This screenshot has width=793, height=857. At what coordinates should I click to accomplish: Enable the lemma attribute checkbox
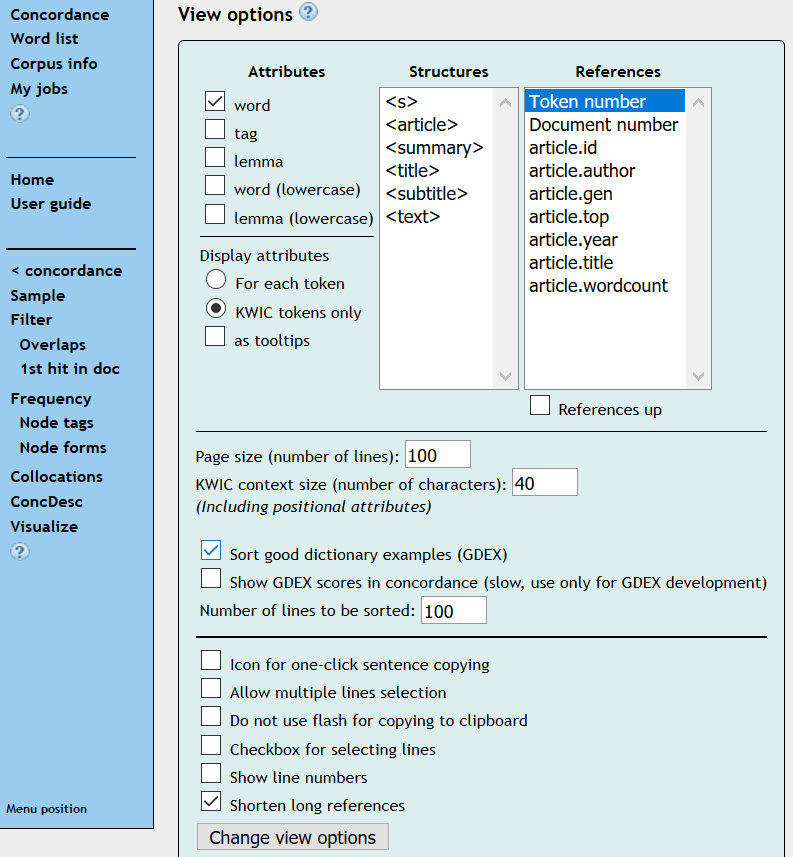click(215, 157)
